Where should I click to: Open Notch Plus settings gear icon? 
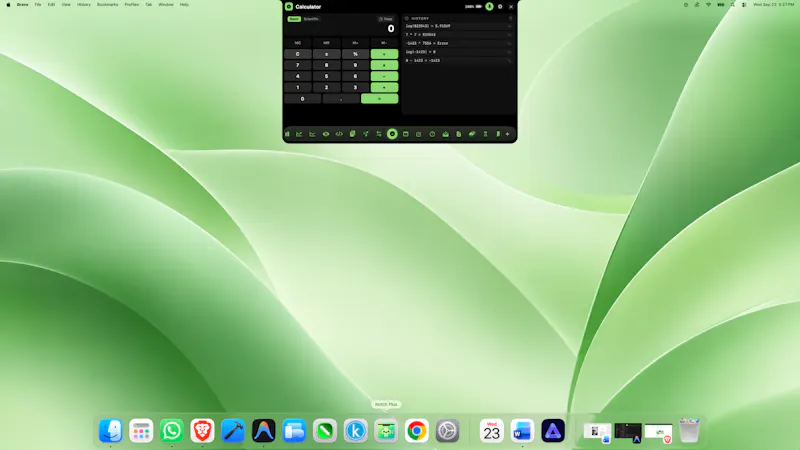pyautogui.click(x=500, y=7)
